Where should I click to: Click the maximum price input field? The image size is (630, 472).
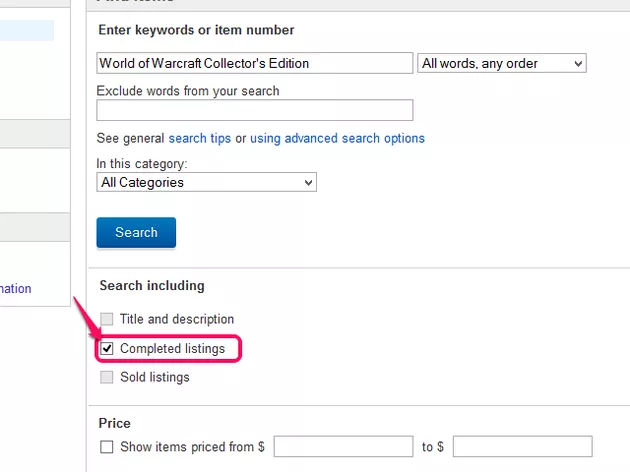(x=522, y=447)
